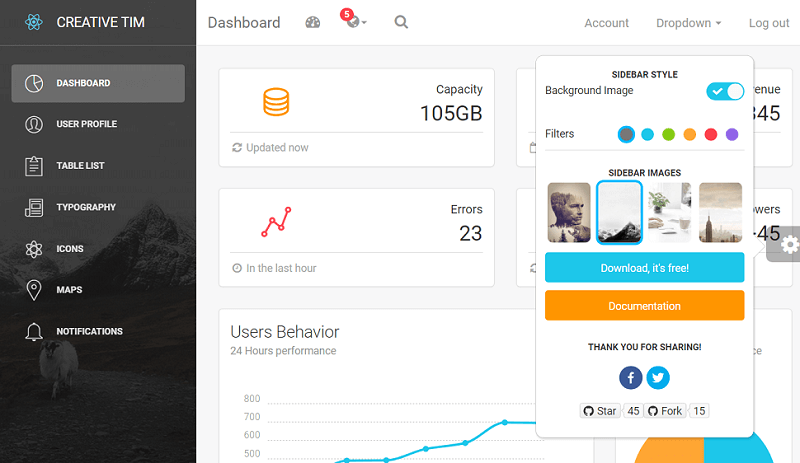Select the blue filter color
This screenshot has height=463, width=800.
[x=647, y=134]
